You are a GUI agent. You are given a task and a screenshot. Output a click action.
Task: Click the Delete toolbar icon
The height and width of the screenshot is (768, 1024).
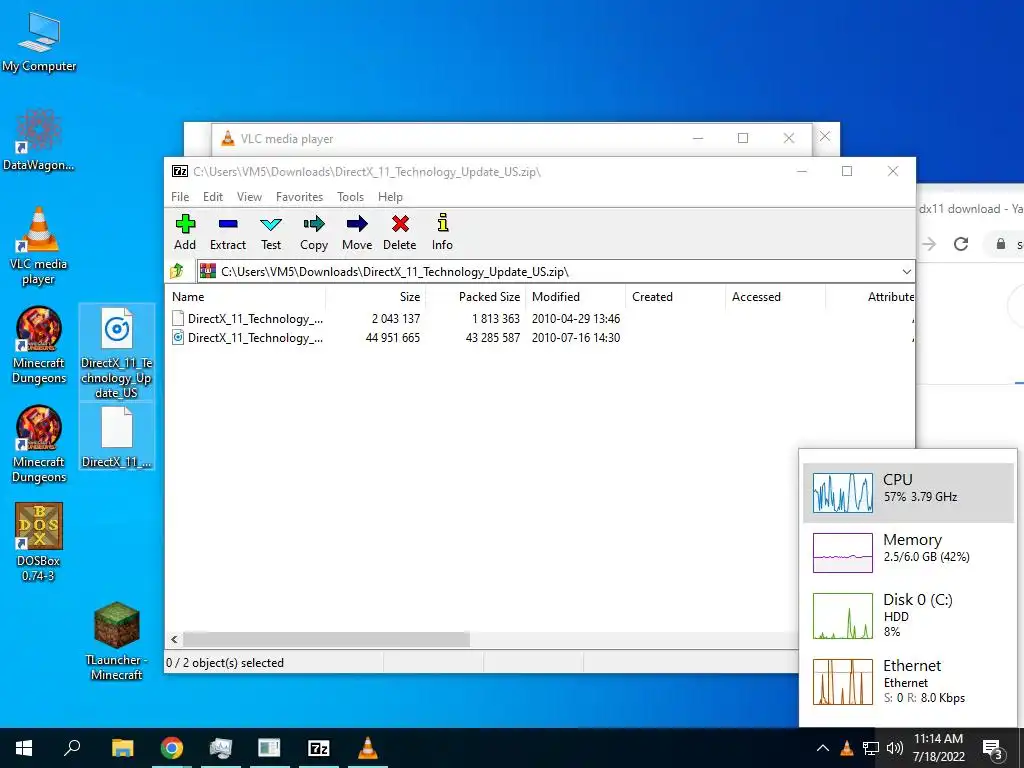click(x=400, y=232)
